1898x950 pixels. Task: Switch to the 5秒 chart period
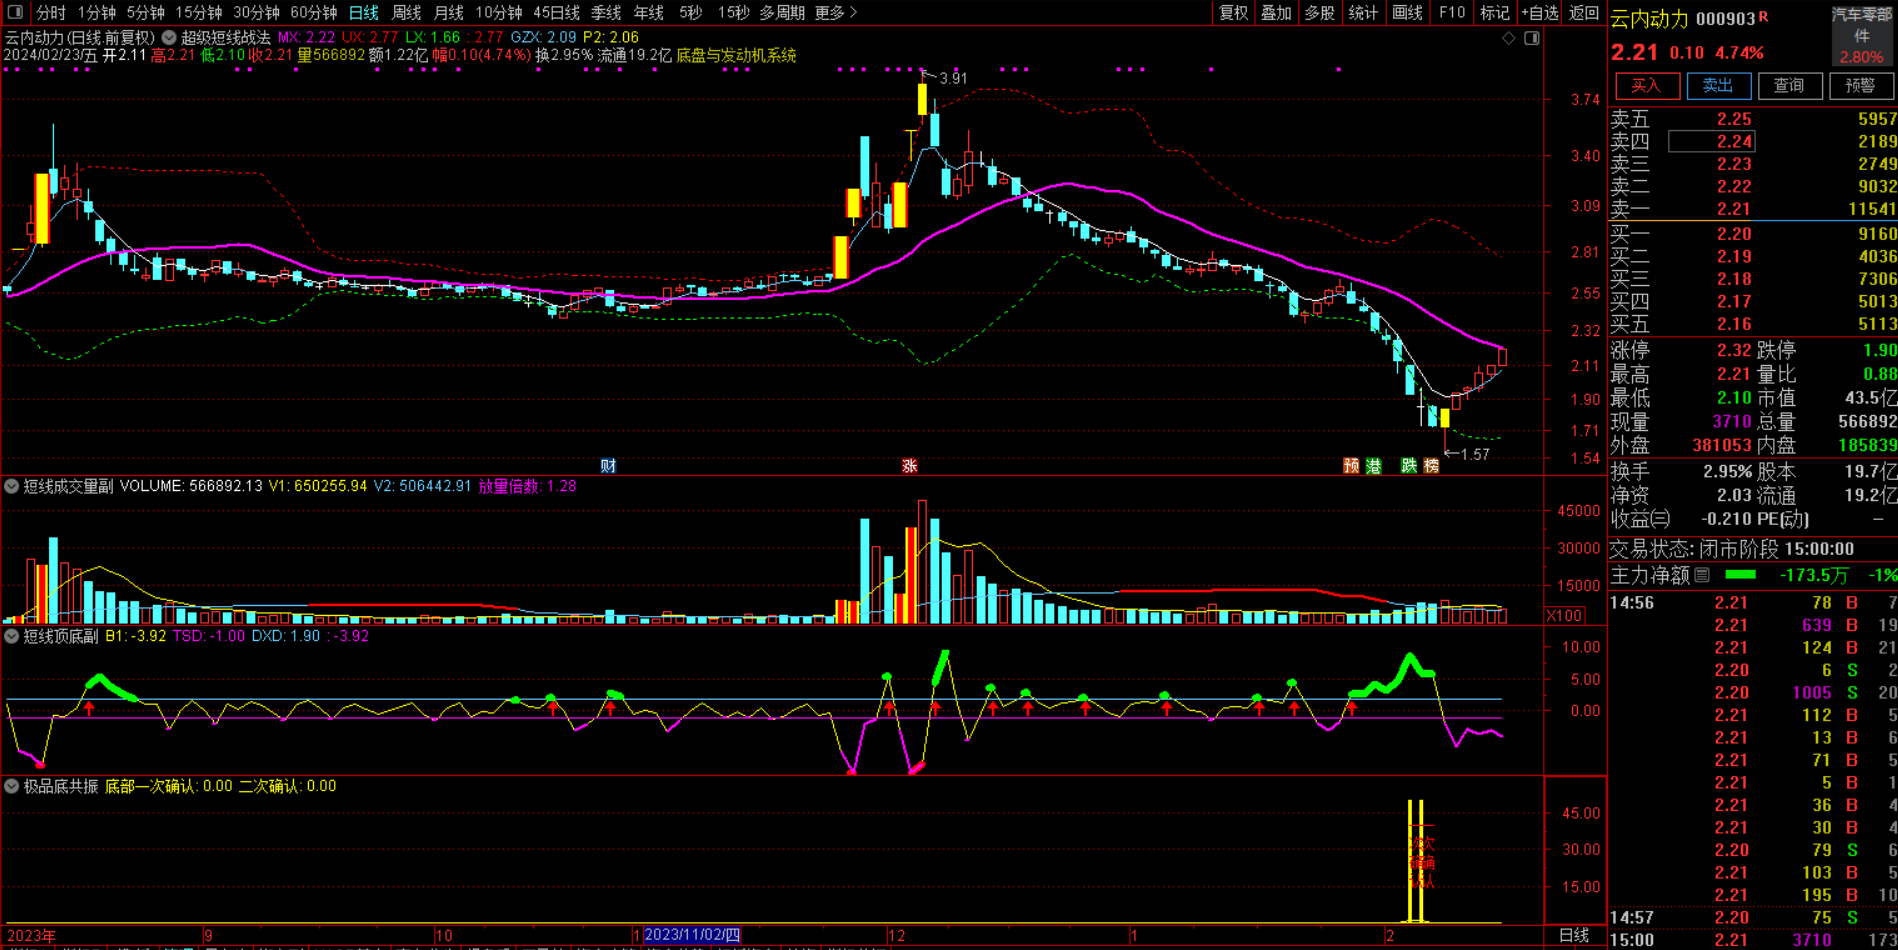tap(691, 12)
